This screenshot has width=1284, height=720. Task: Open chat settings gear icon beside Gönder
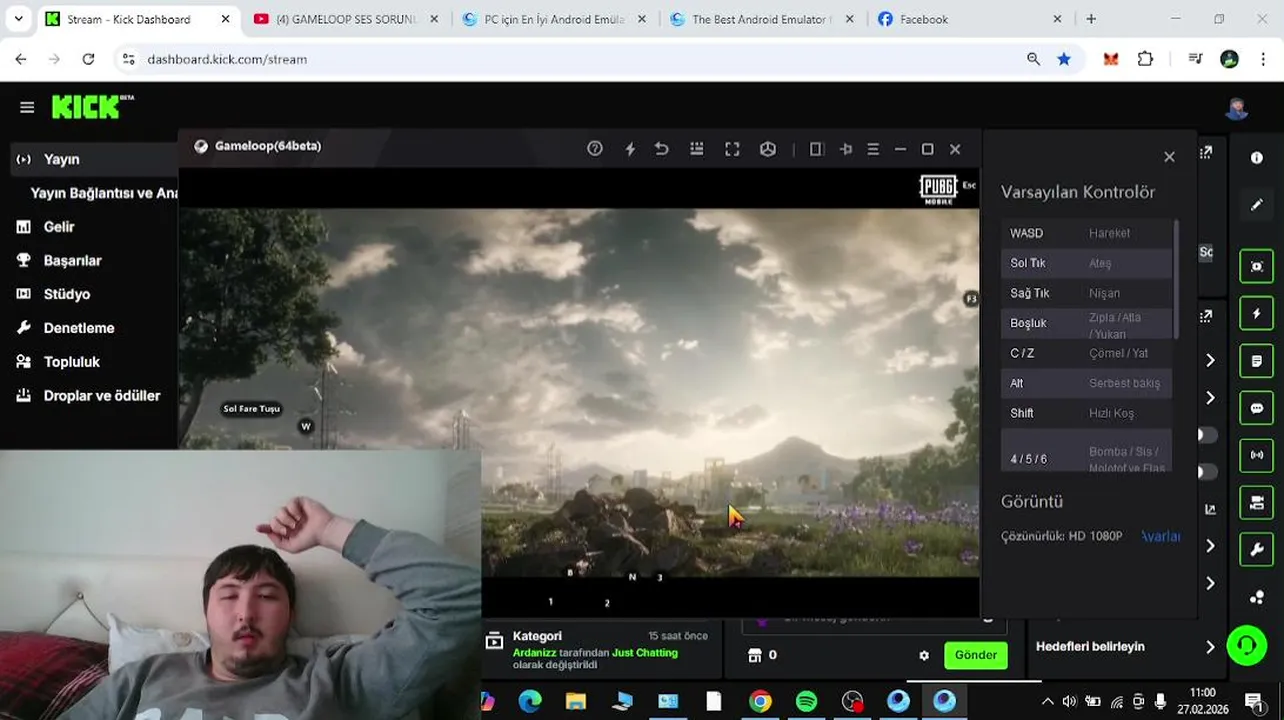924,656
